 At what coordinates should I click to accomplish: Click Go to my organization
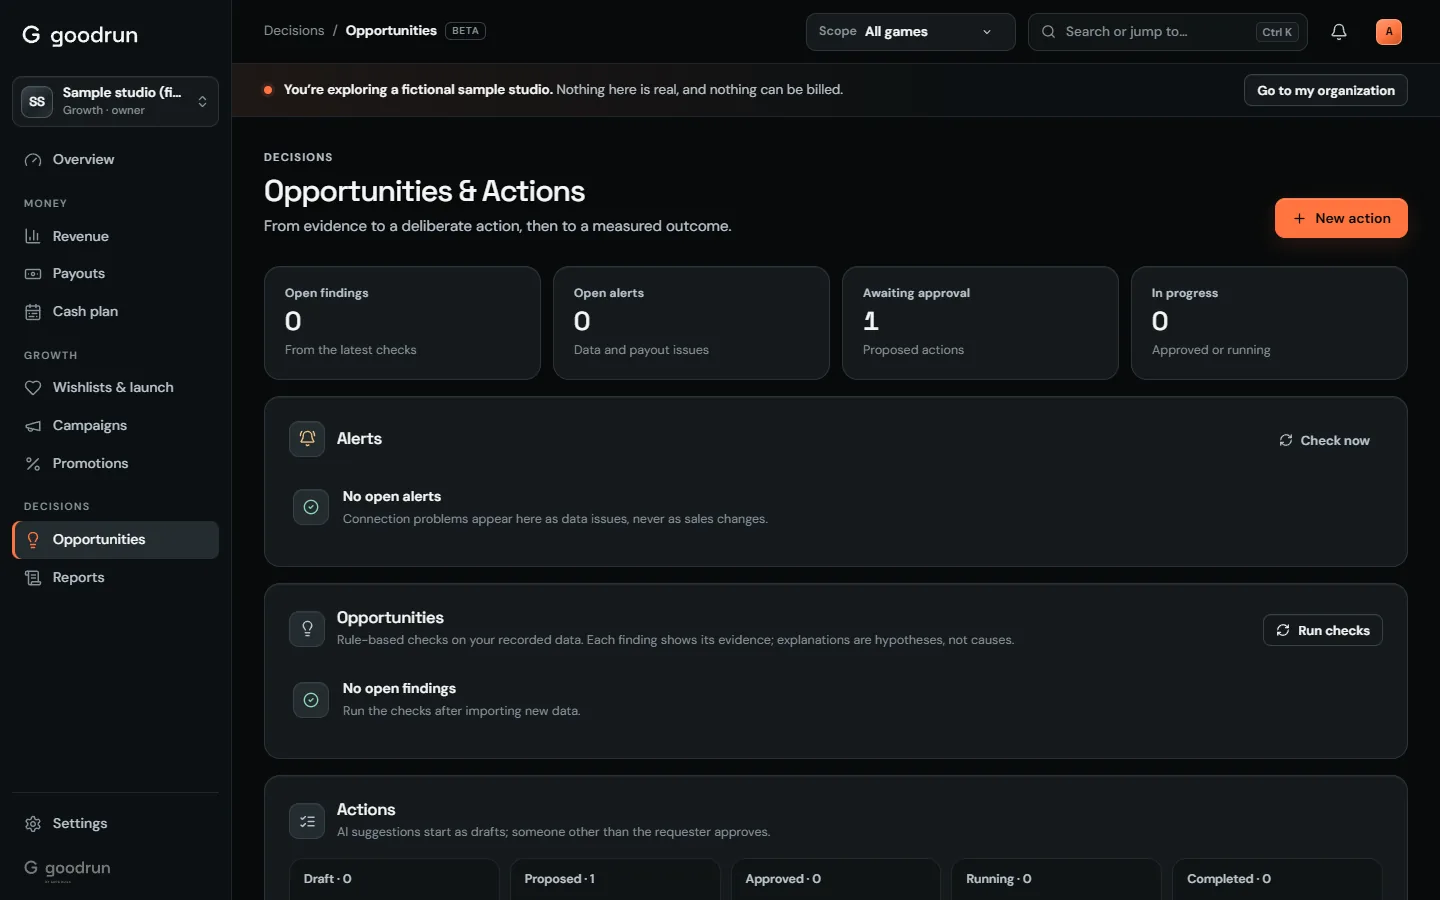click(1325, 90)
